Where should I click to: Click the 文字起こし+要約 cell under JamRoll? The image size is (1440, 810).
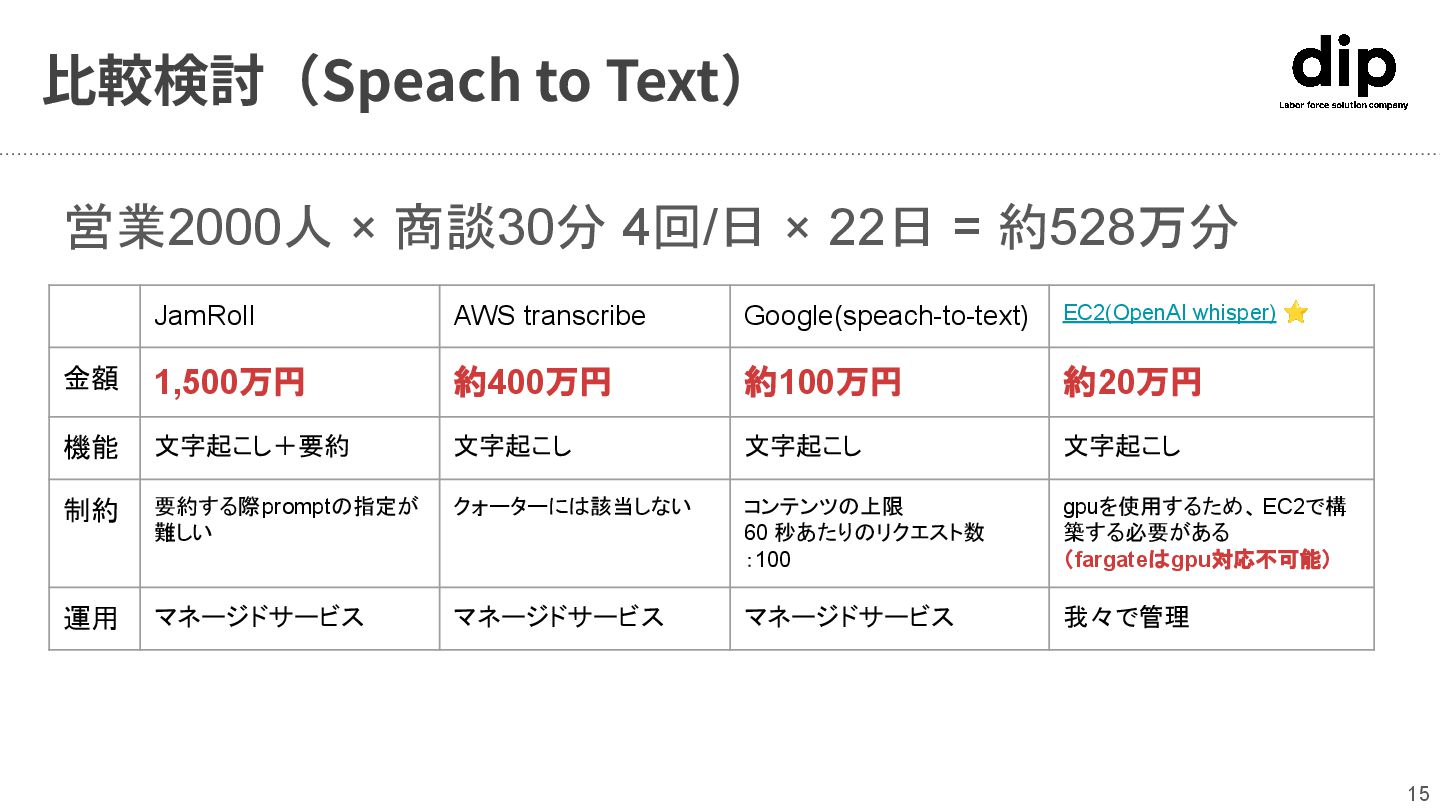click(x=251, y=446)
